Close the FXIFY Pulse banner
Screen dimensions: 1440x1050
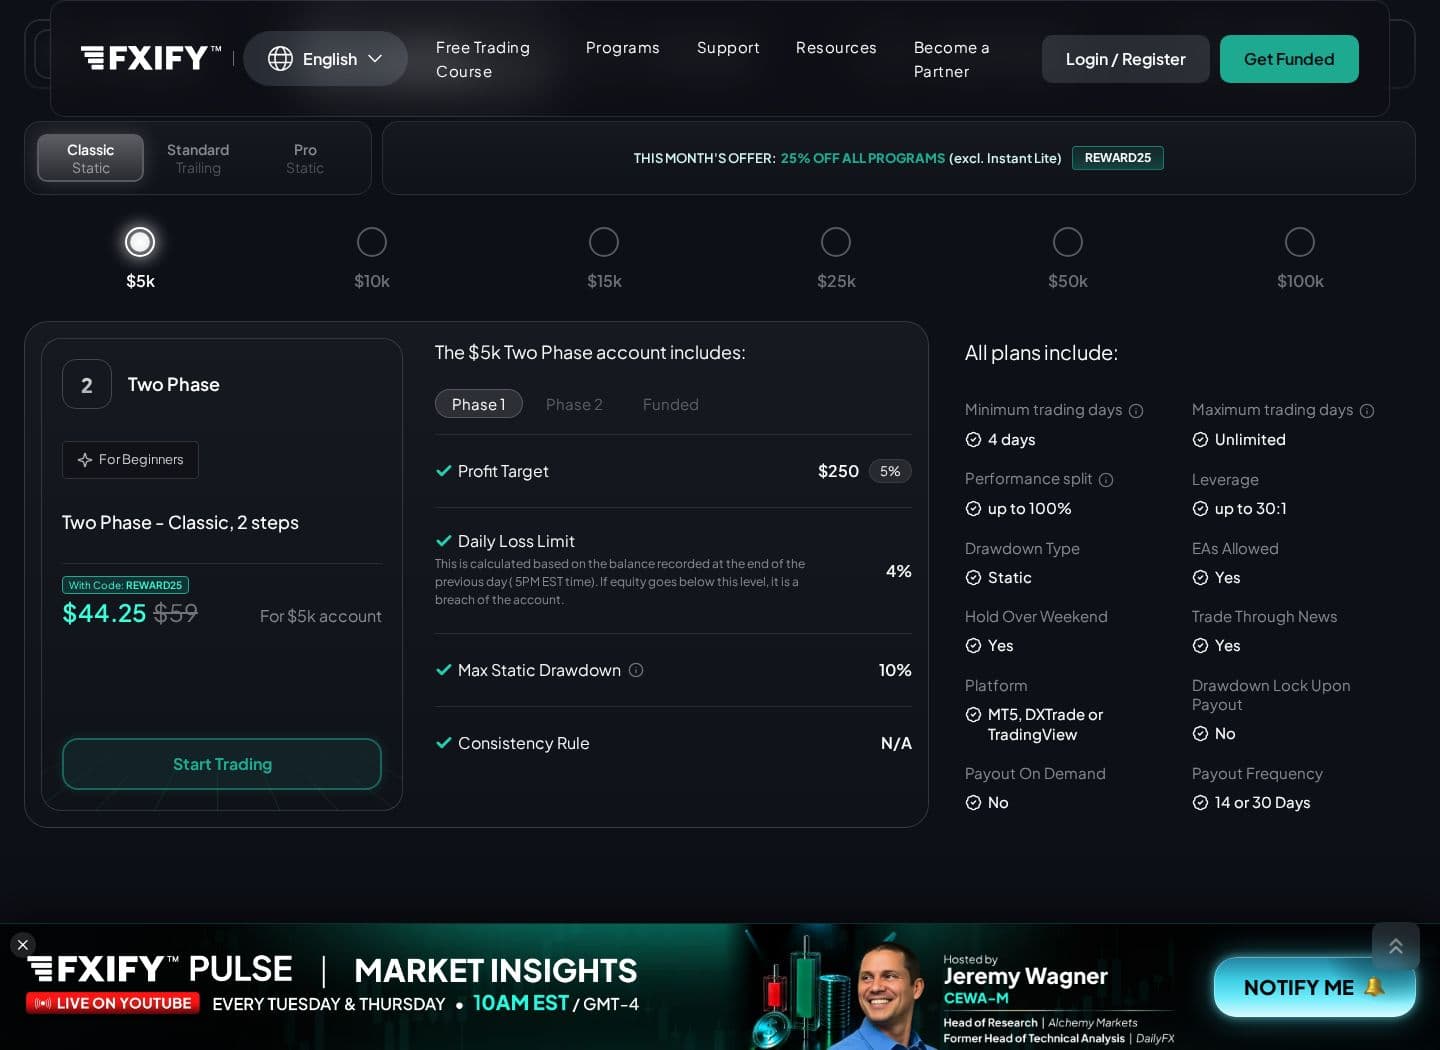click(23, 945)
